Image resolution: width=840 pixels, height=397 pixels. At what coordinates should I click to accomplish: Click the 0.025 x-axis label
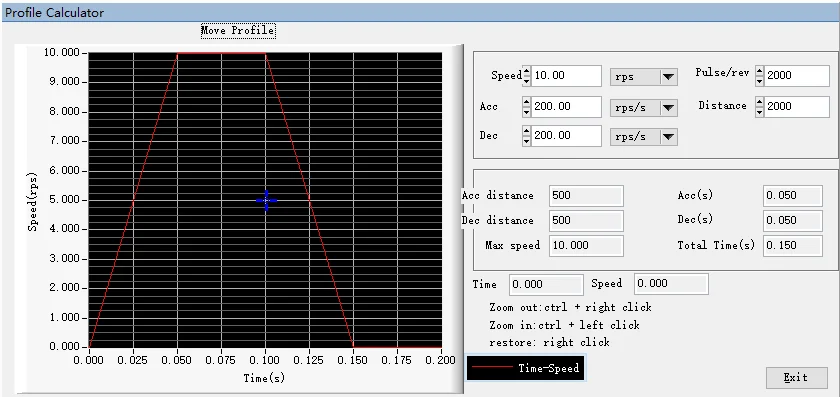tap(133, 360)
